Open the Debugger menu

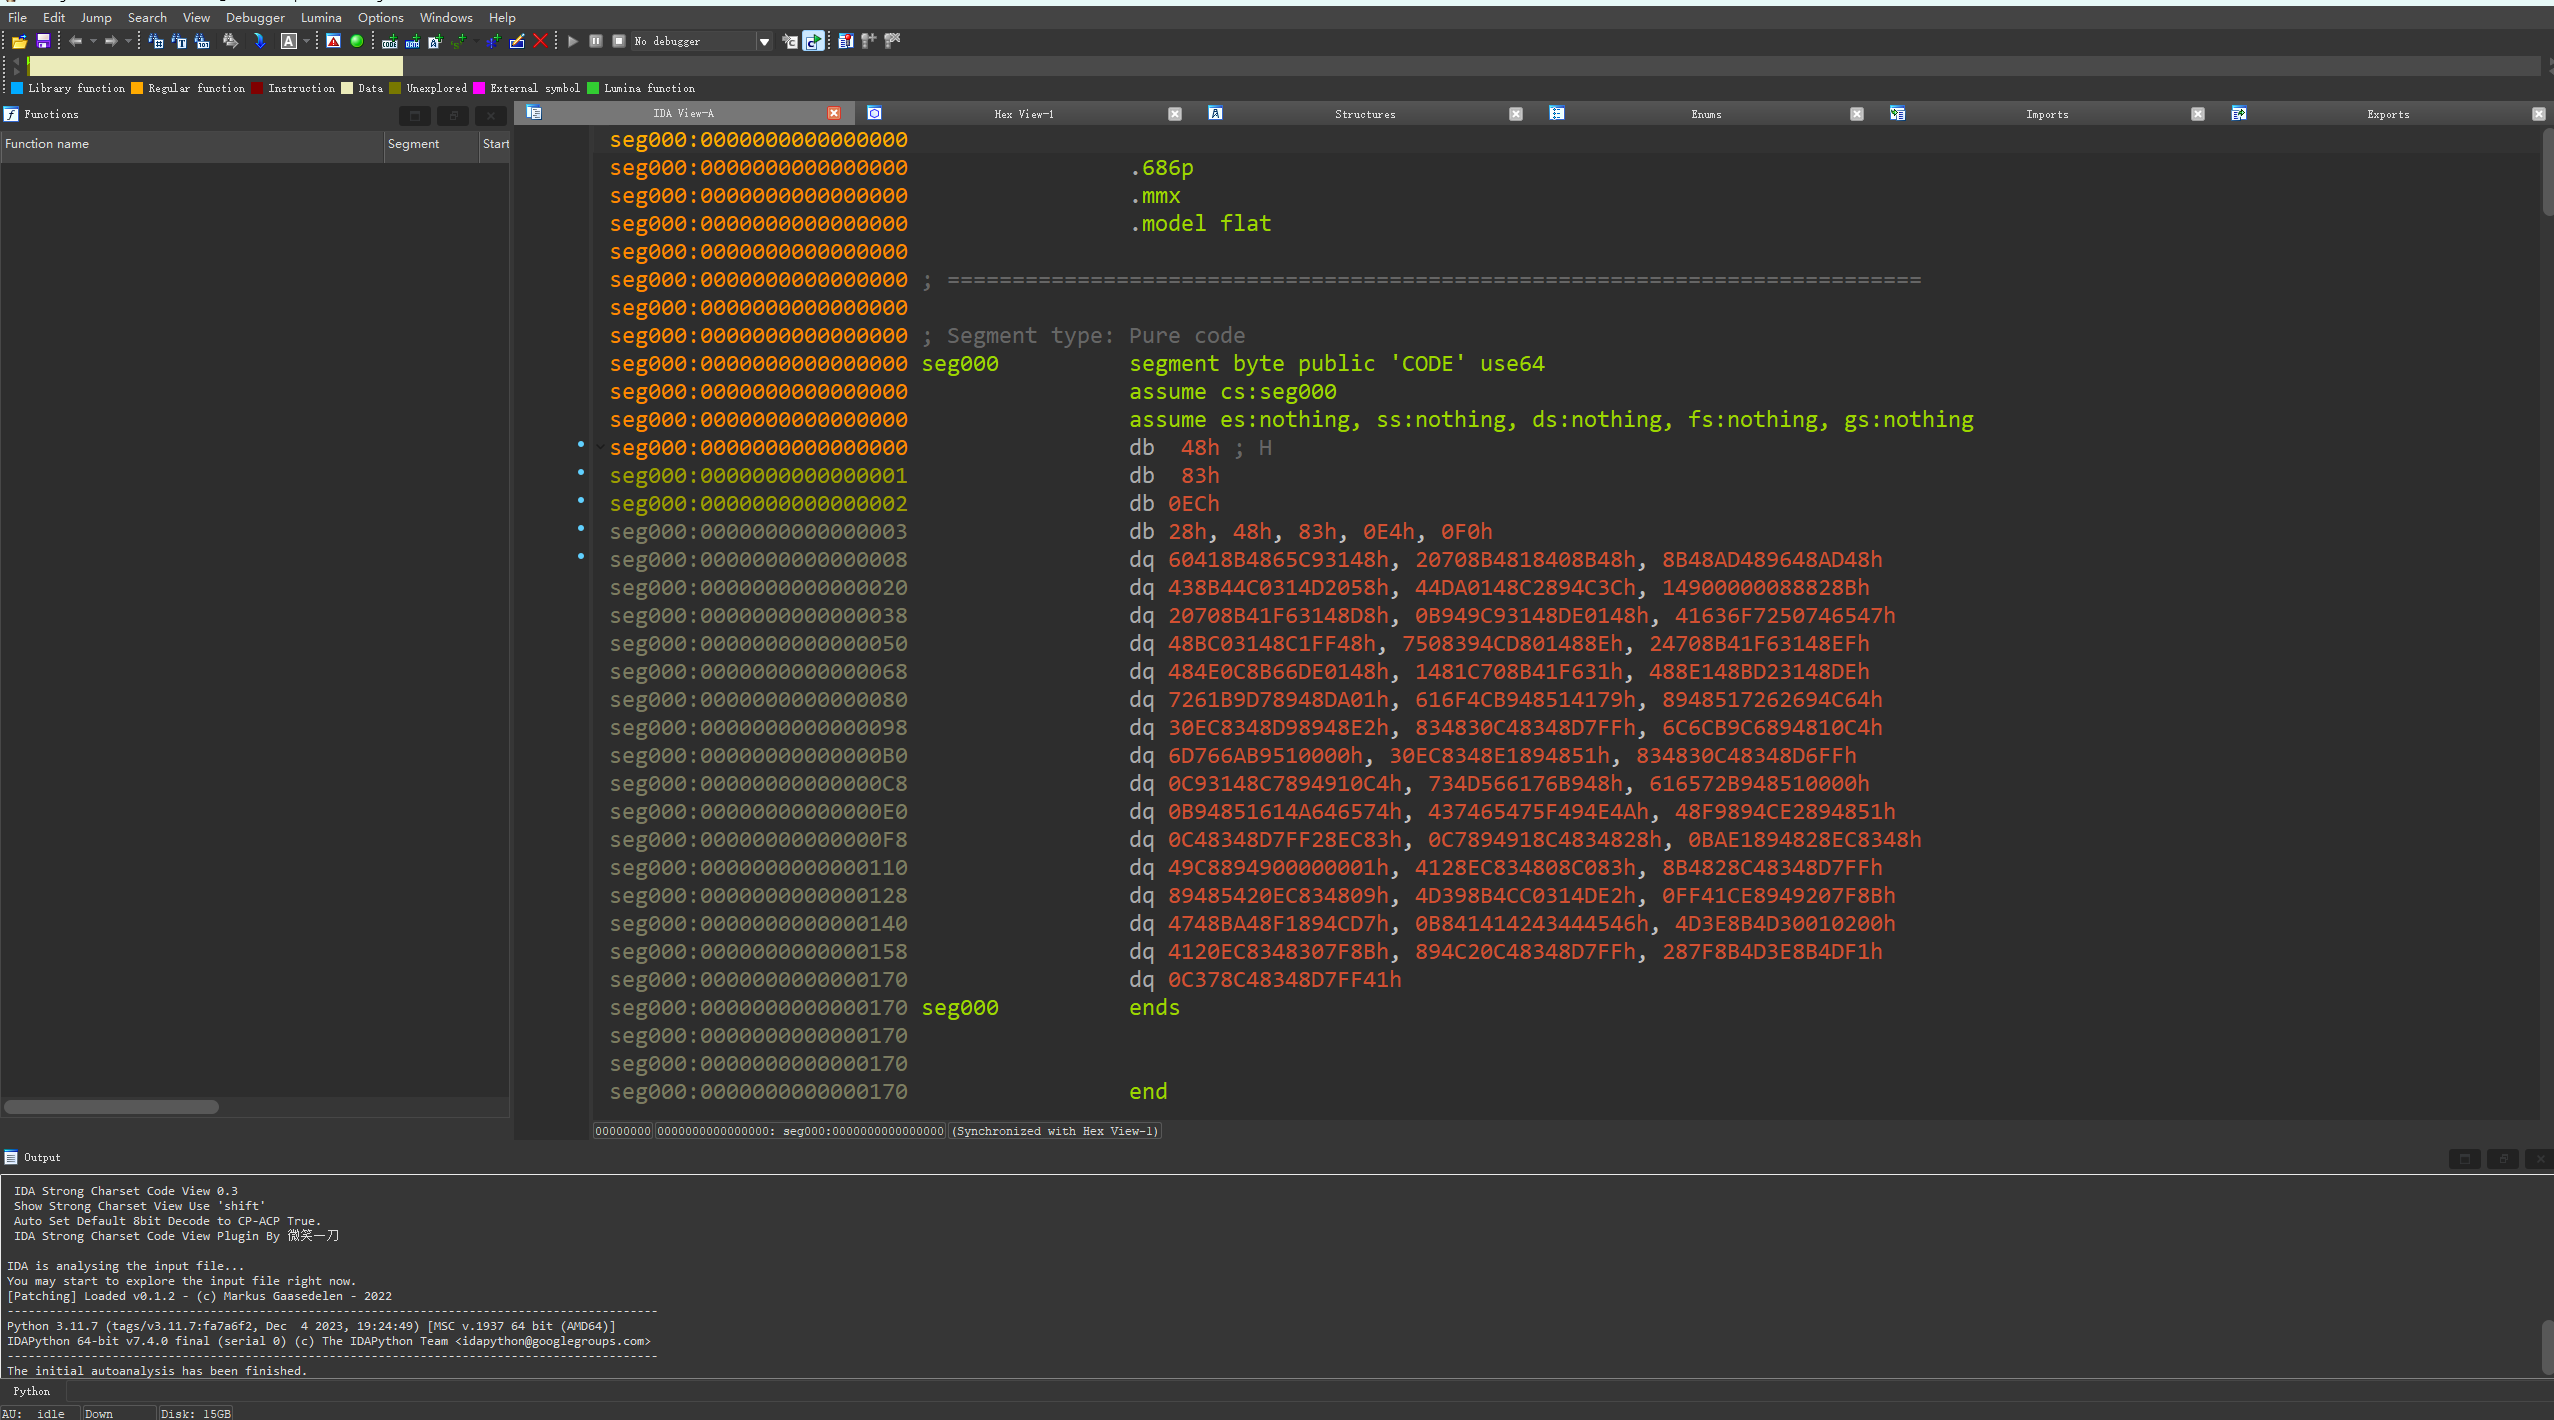(x=255, y=17)
